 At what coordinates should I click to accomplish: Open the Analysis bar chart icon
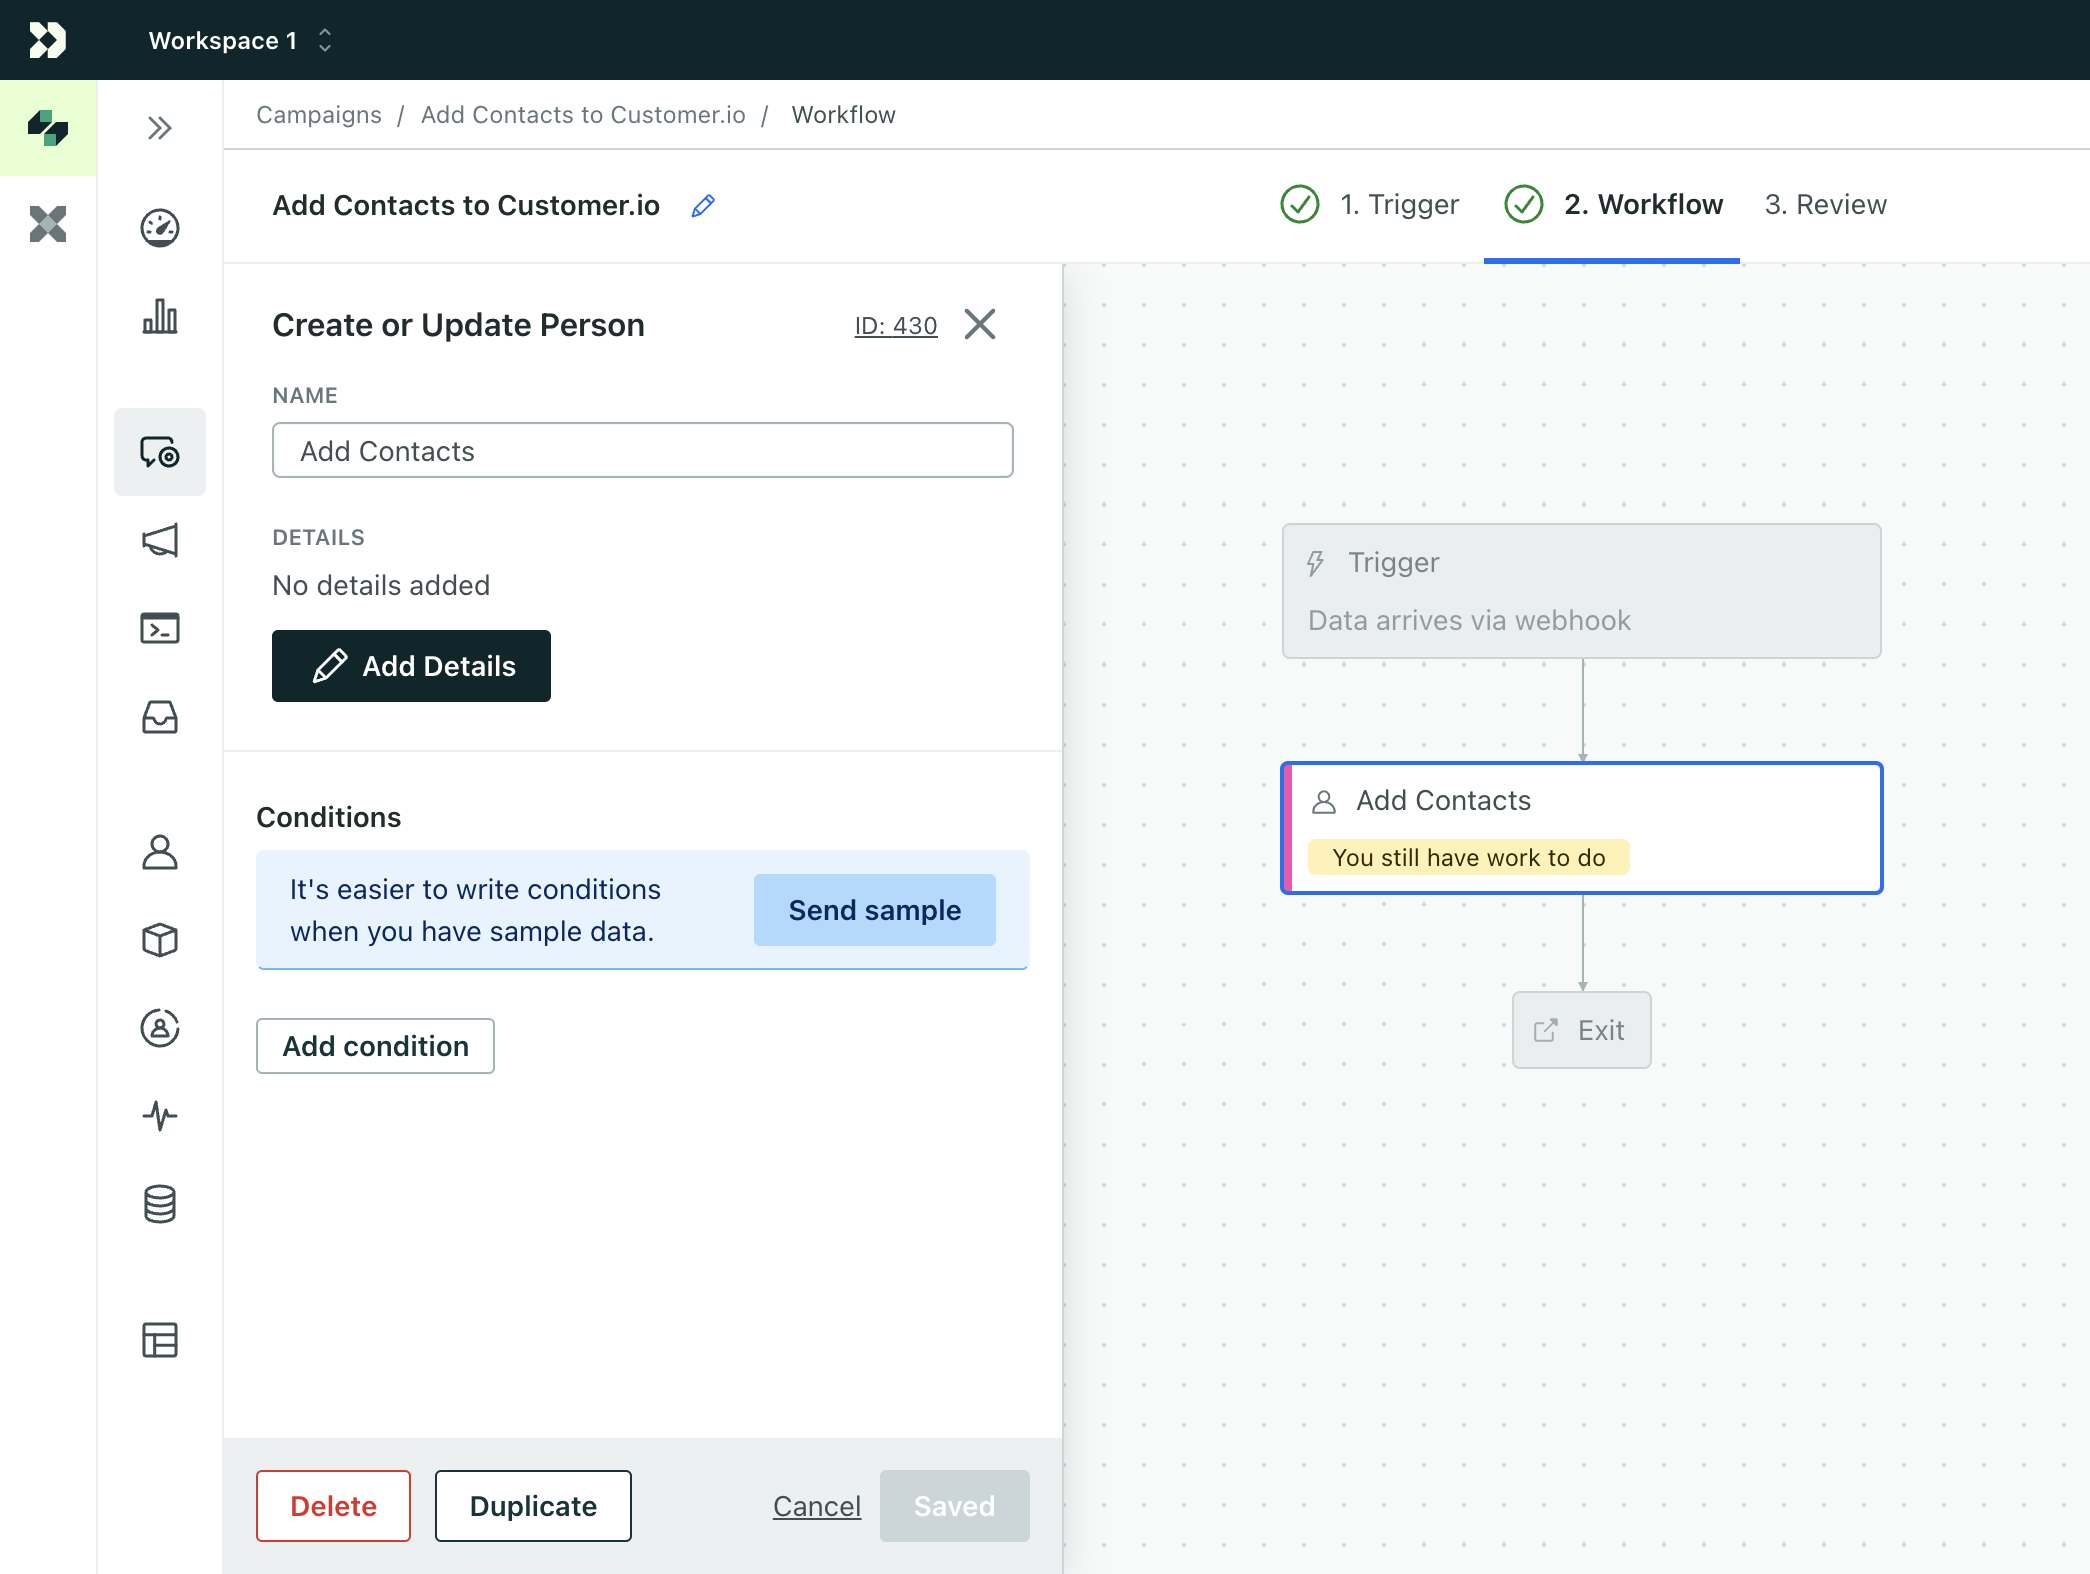pos(160,316)
